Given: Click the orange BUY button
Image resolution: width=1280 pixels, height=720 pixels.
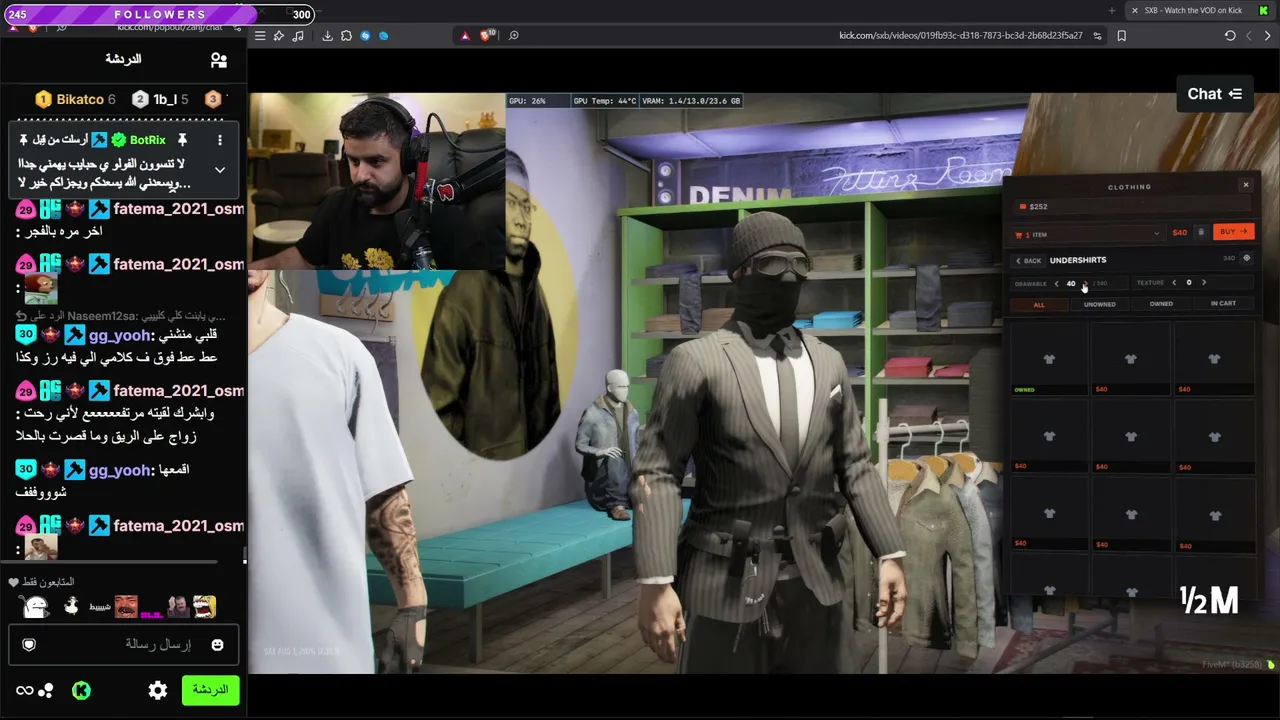Looking at the screenshot, I should click(x=1233, y=232).
